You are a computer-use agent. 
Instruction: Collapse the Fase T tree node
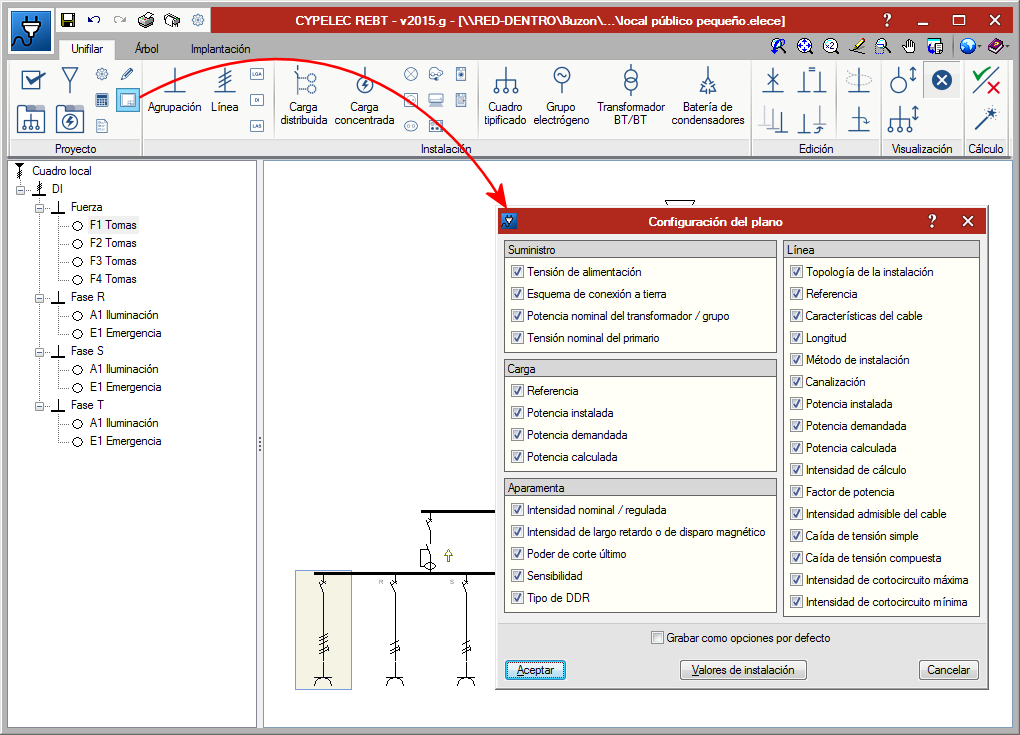coord(39,406)
